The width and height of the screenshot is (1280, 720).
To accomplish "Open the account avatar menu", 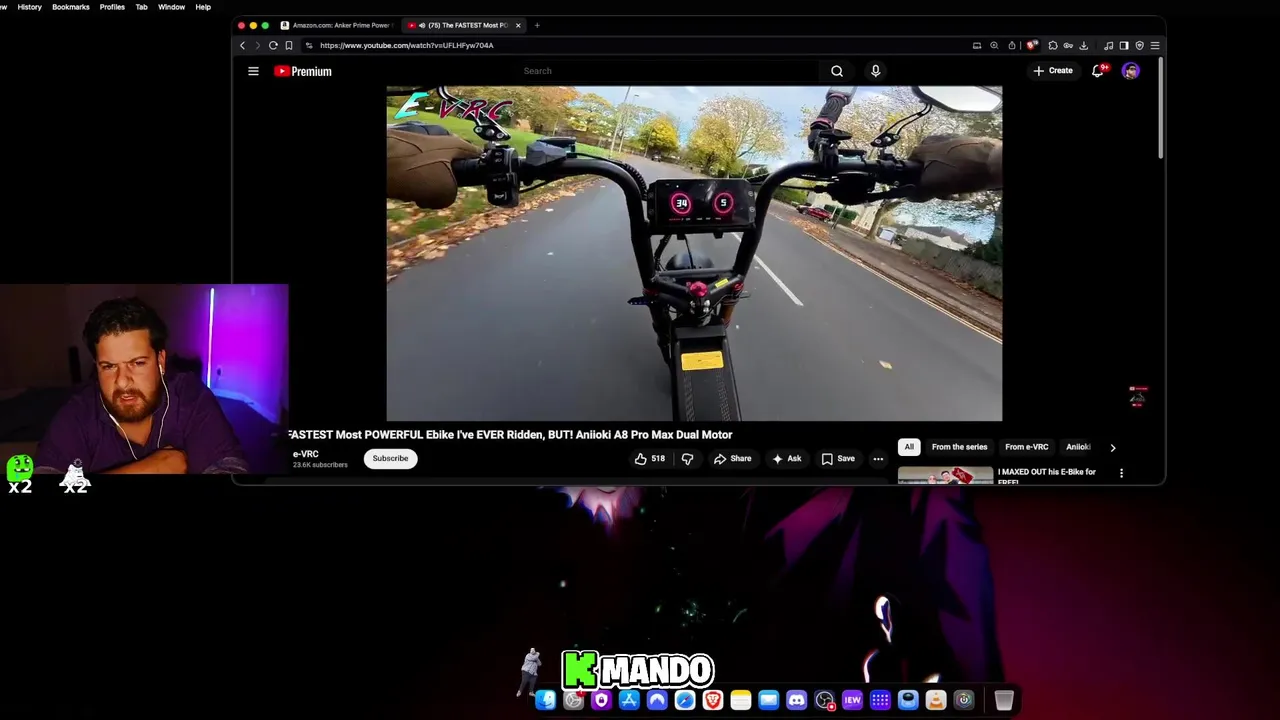I will [x=1130, y=71].
